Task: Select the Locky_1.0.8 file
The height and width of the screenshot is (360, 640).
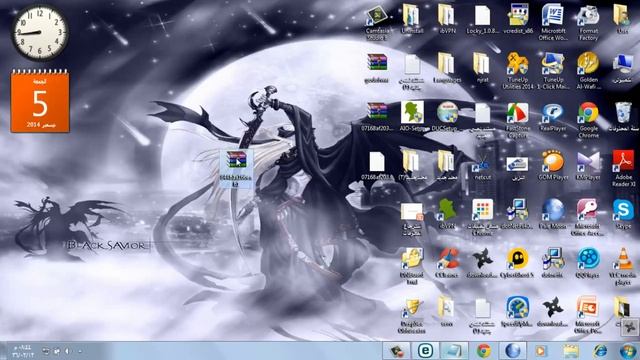Action: click(482, 20)
